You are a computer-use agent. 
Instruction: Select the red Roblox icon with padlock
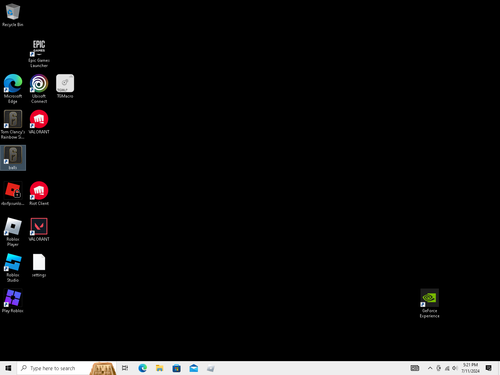click(x=13, y=193)
